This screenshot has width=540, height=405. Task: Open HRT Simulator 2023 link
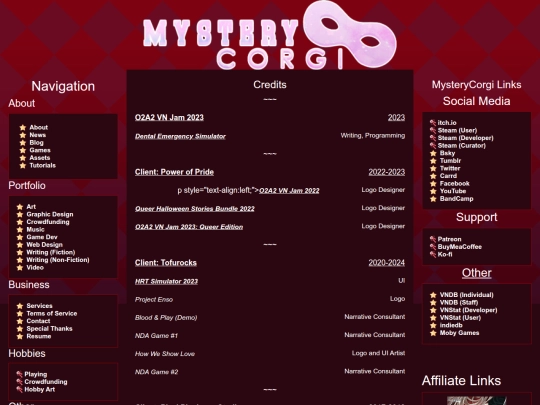point(166,281)
